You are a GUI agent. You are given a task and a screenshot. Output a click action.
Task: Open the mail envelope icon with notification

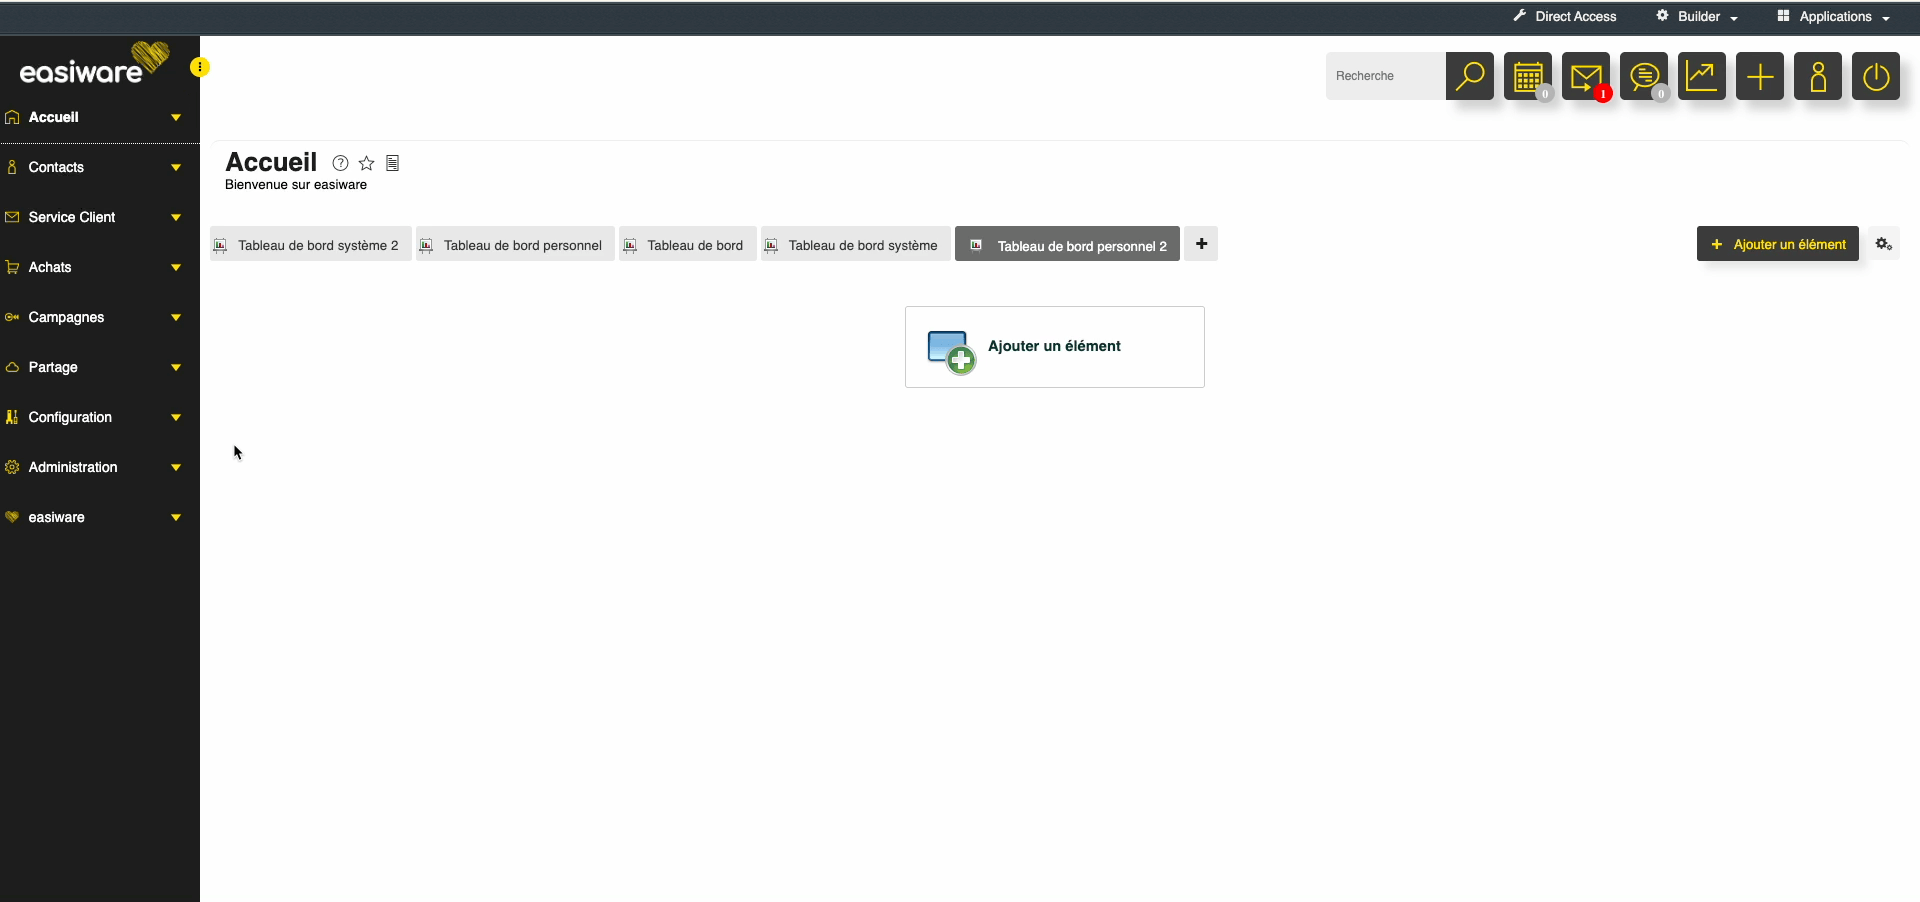coord(1585,76)
